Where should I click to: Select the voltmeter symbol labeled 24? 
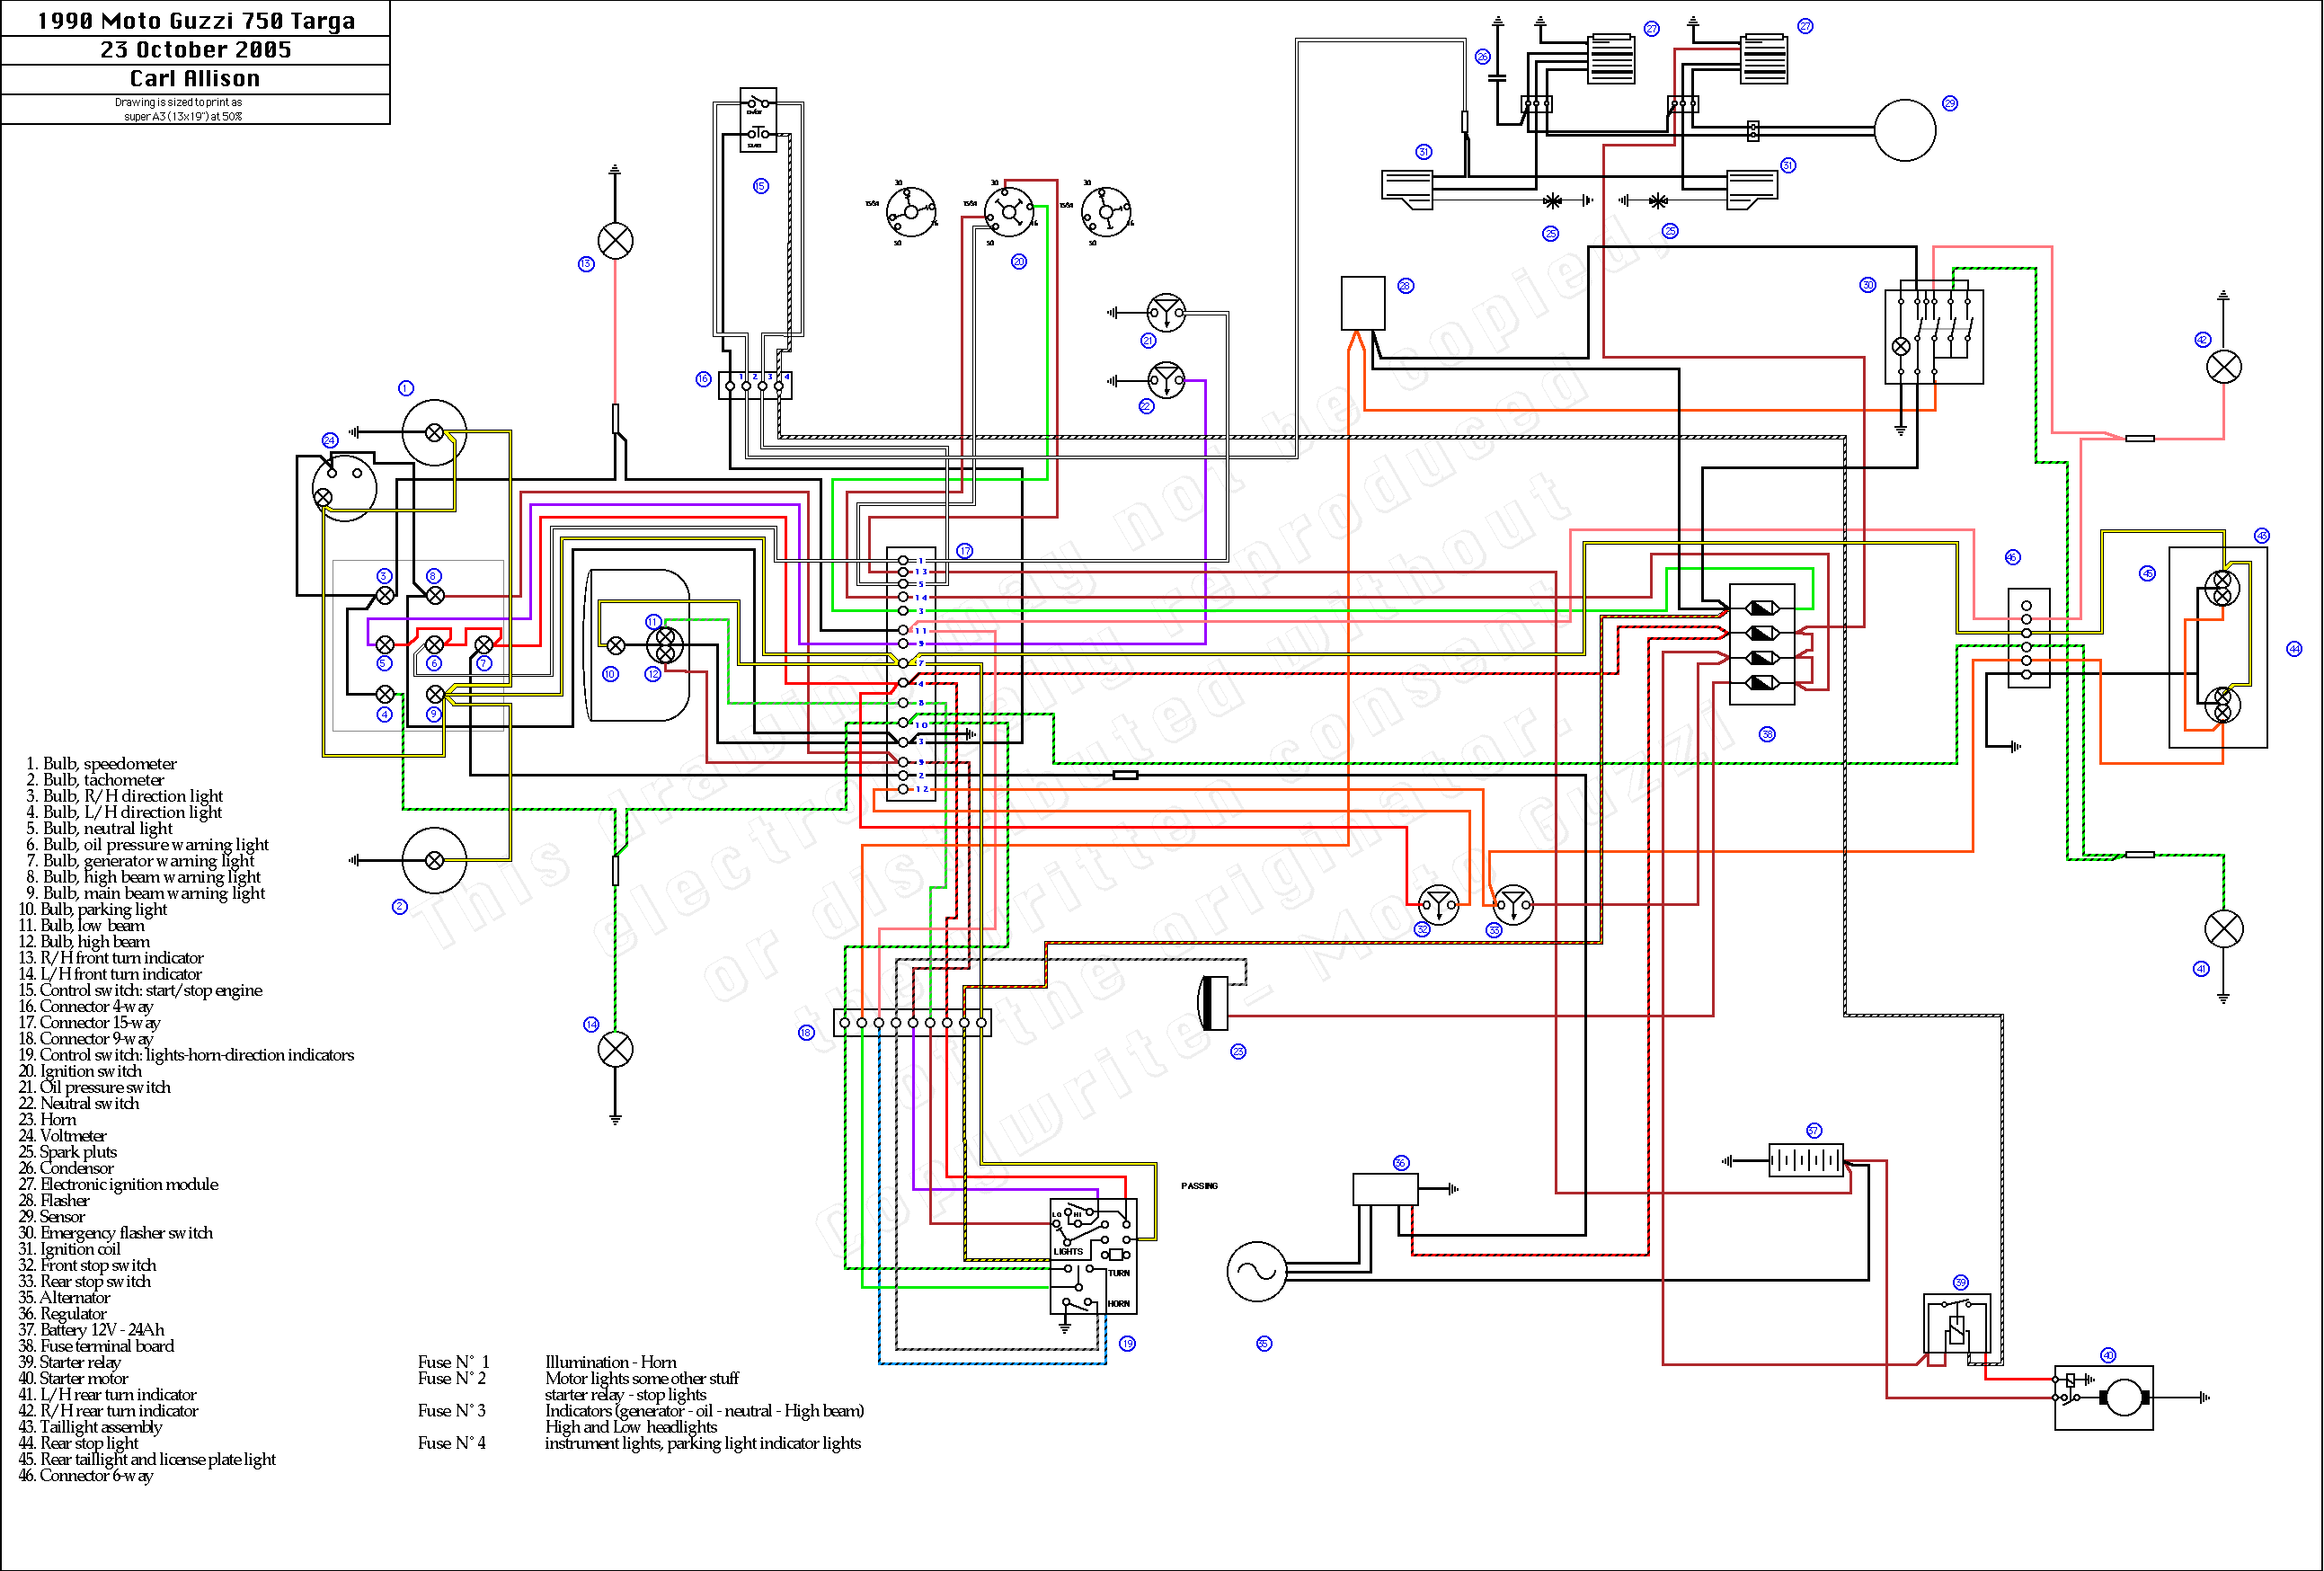[x=344, y=487]
